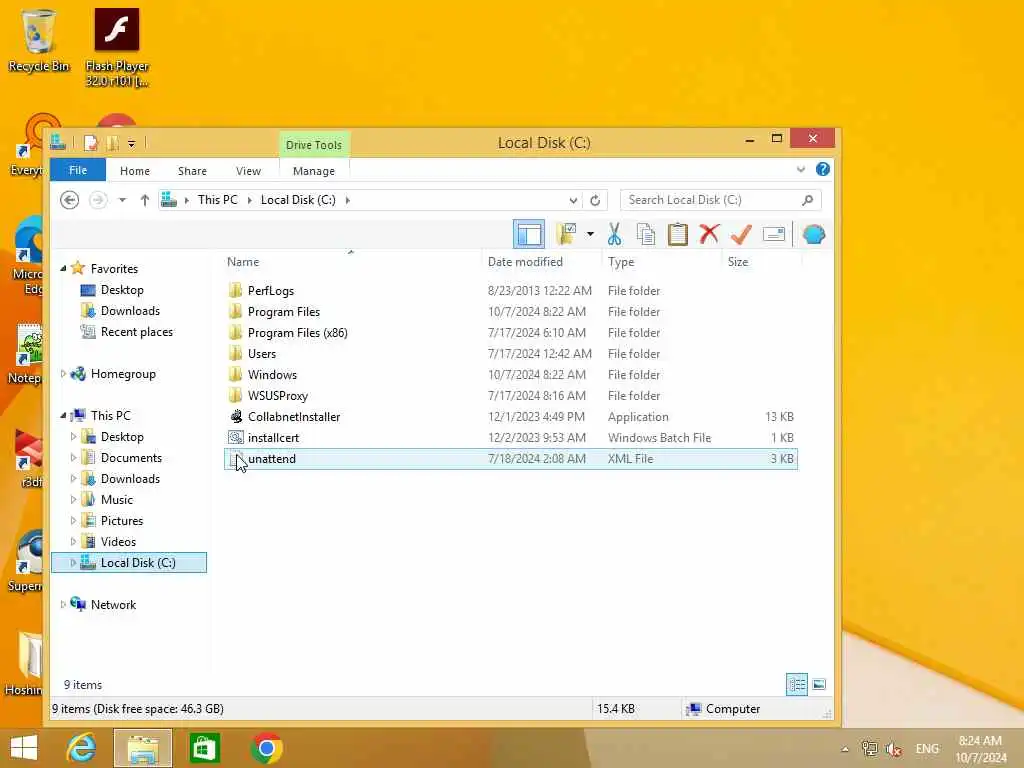Click the red X Delete icon
Screen dimensions: 1024x768
click(x=709, y=234)
